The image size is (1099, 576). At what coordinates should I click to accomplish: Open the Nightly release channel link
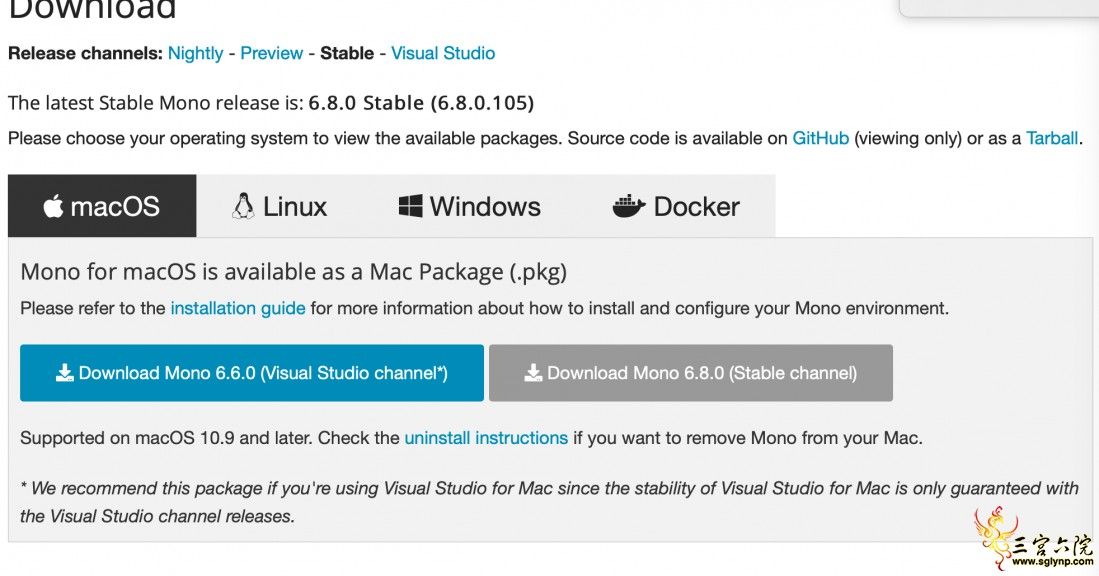pos(196,53)
